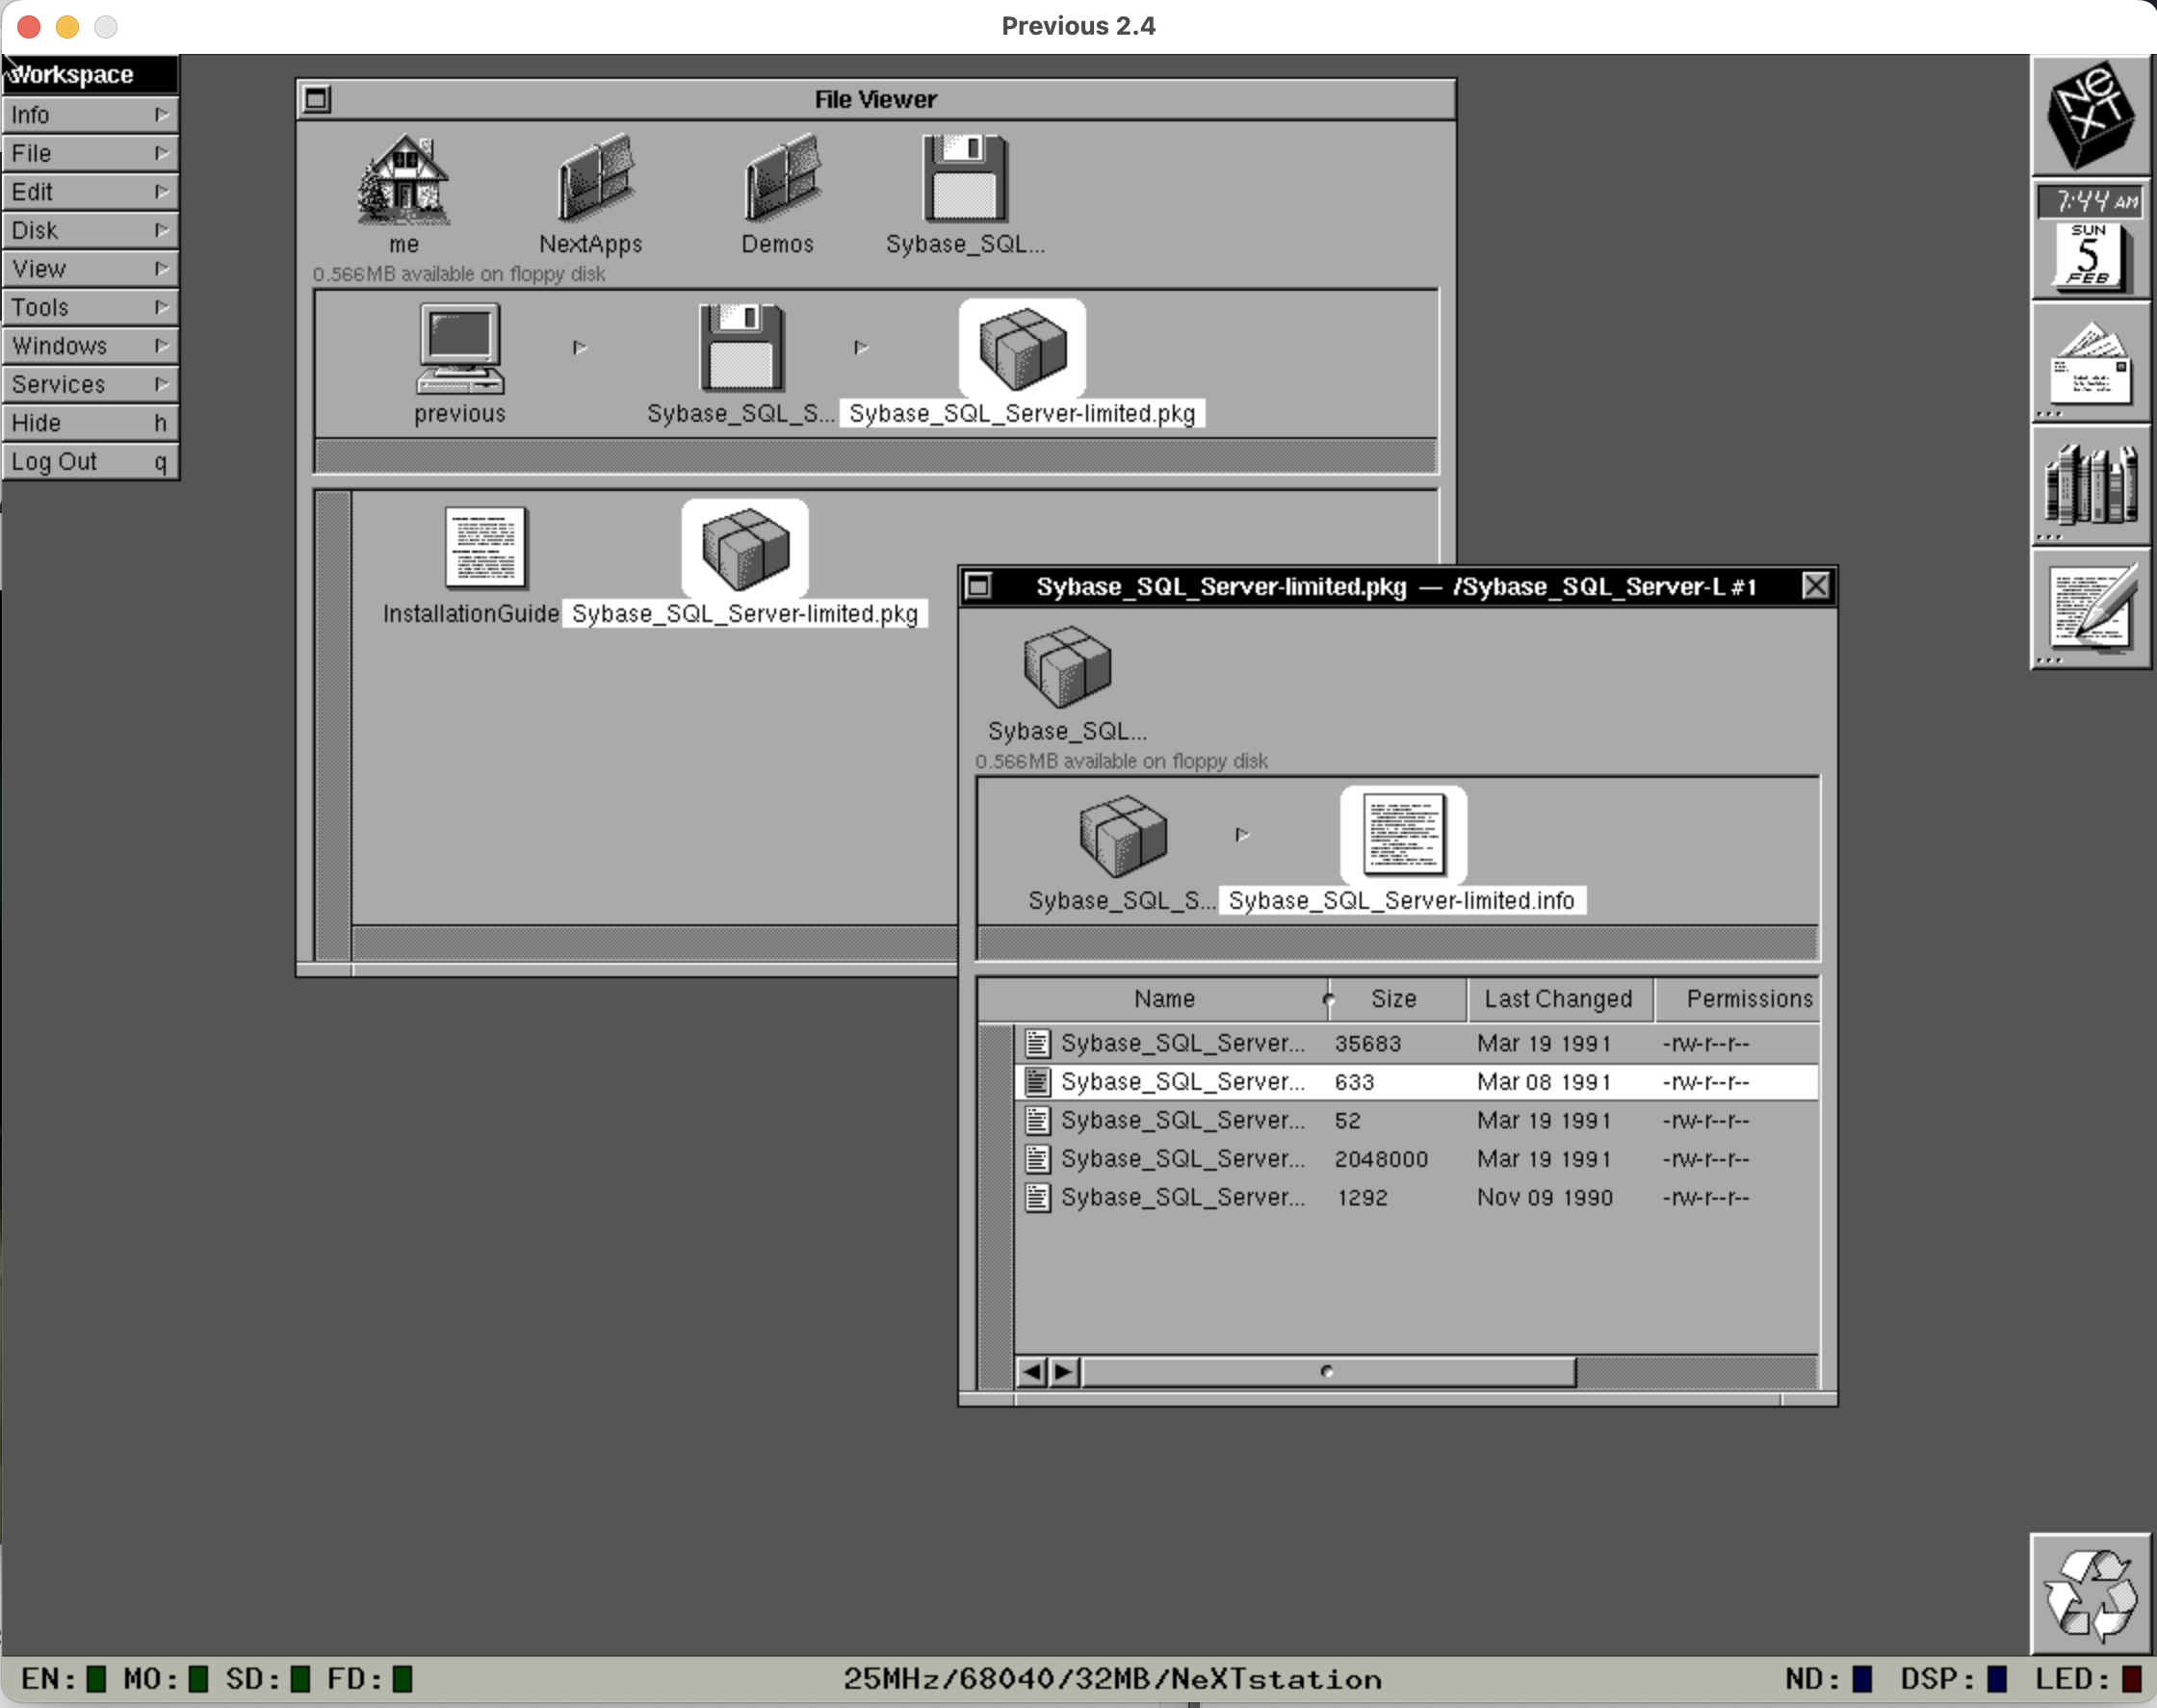This screenshot has height=1708, width=2157.
Task: Launch the Edit app dock icon
Action: pyautogui.click(x=2090, y=608)
